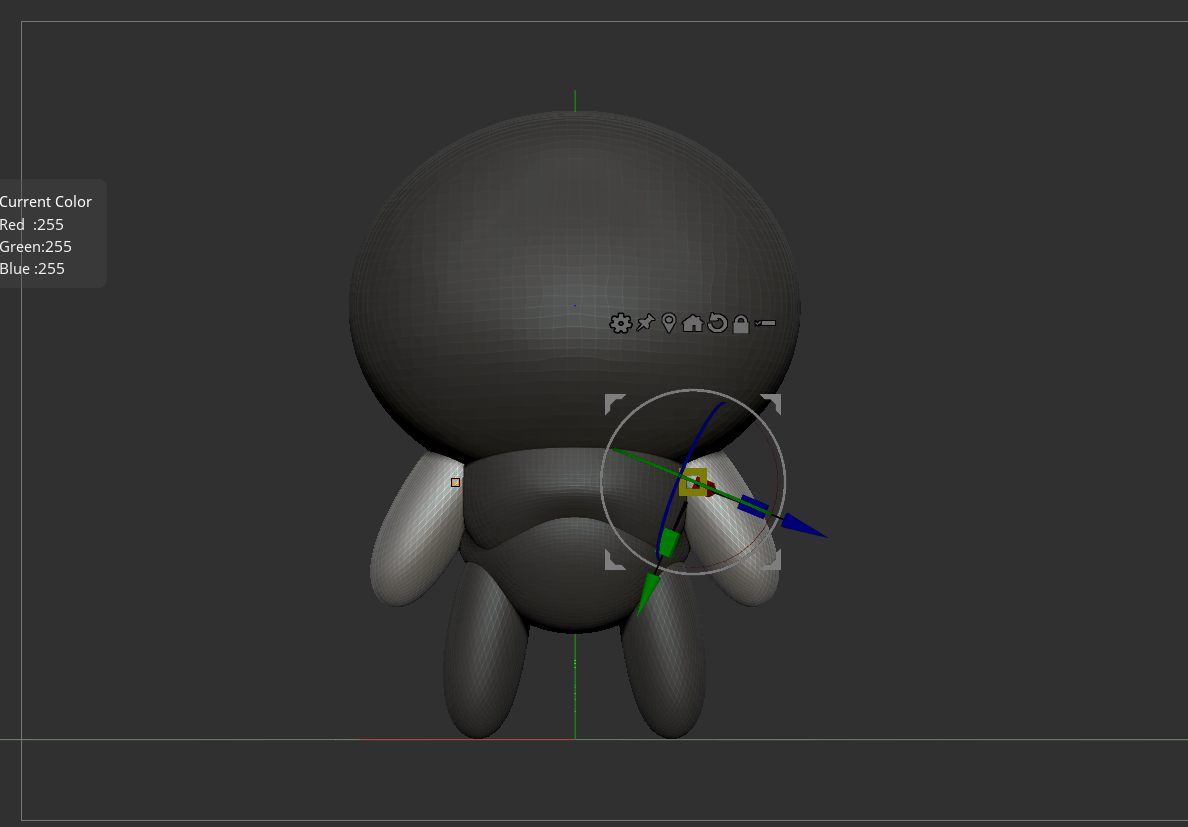Image resolution: width=1188 pixels, height=827 pixels.
Task: Open the gizmo Customize gear icon
Action: point(620,323)
